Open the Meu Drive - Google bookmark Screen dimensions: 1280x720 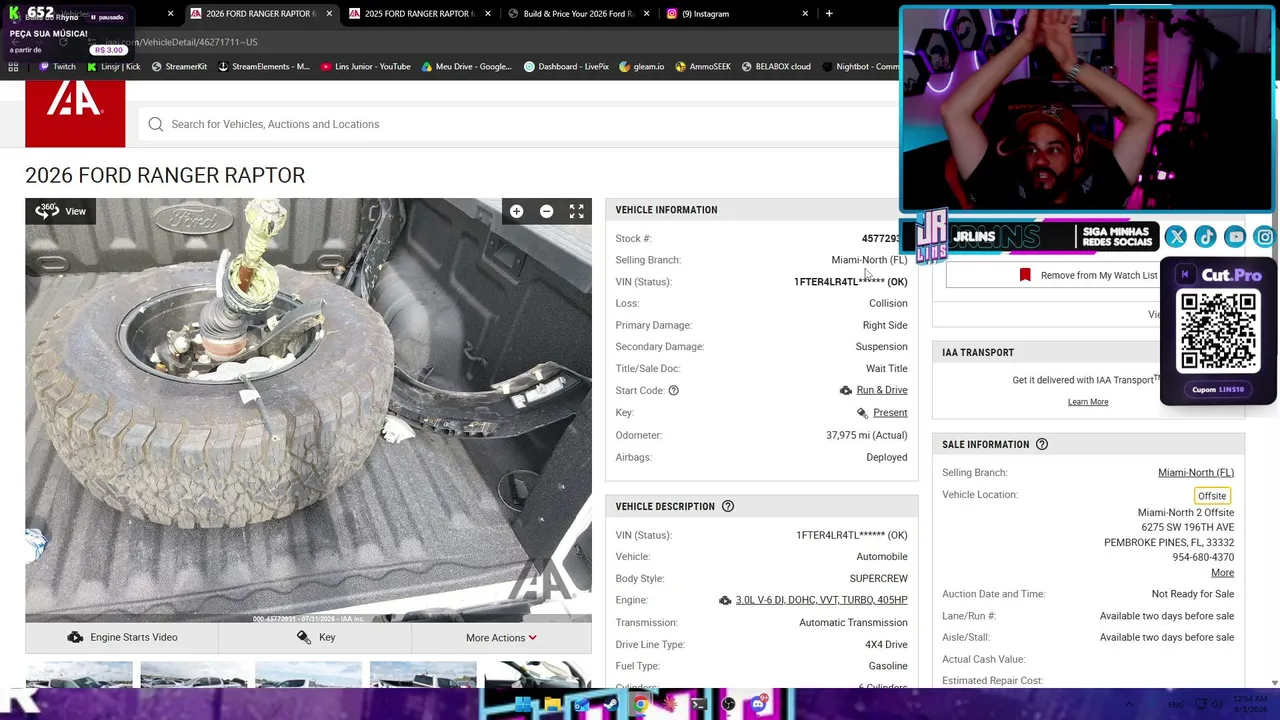(x=466, y=67)
